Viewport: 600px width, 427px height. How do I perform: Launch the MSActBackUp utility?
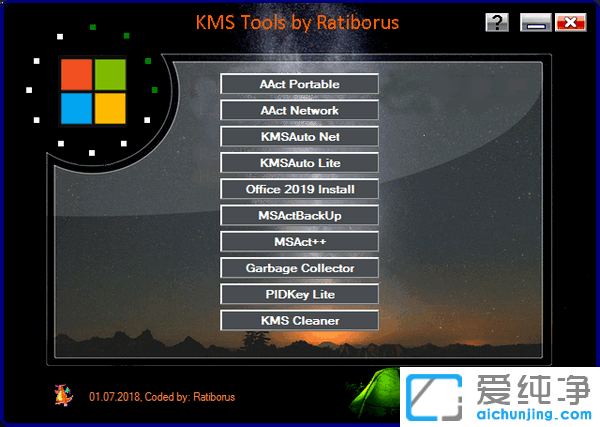[299, 215]
